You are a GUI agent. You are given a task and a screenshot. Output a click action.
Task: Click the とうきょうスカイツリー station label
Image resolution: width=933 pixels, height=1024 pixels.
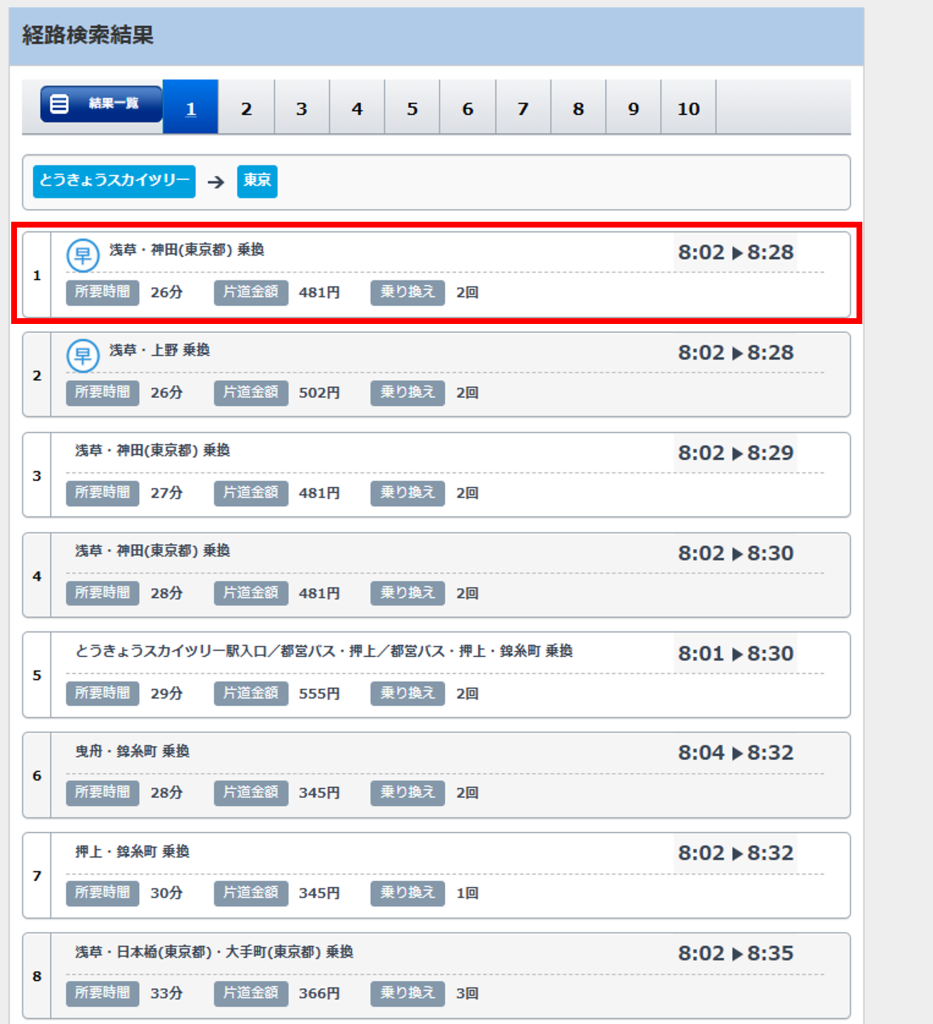click(114, 181)
